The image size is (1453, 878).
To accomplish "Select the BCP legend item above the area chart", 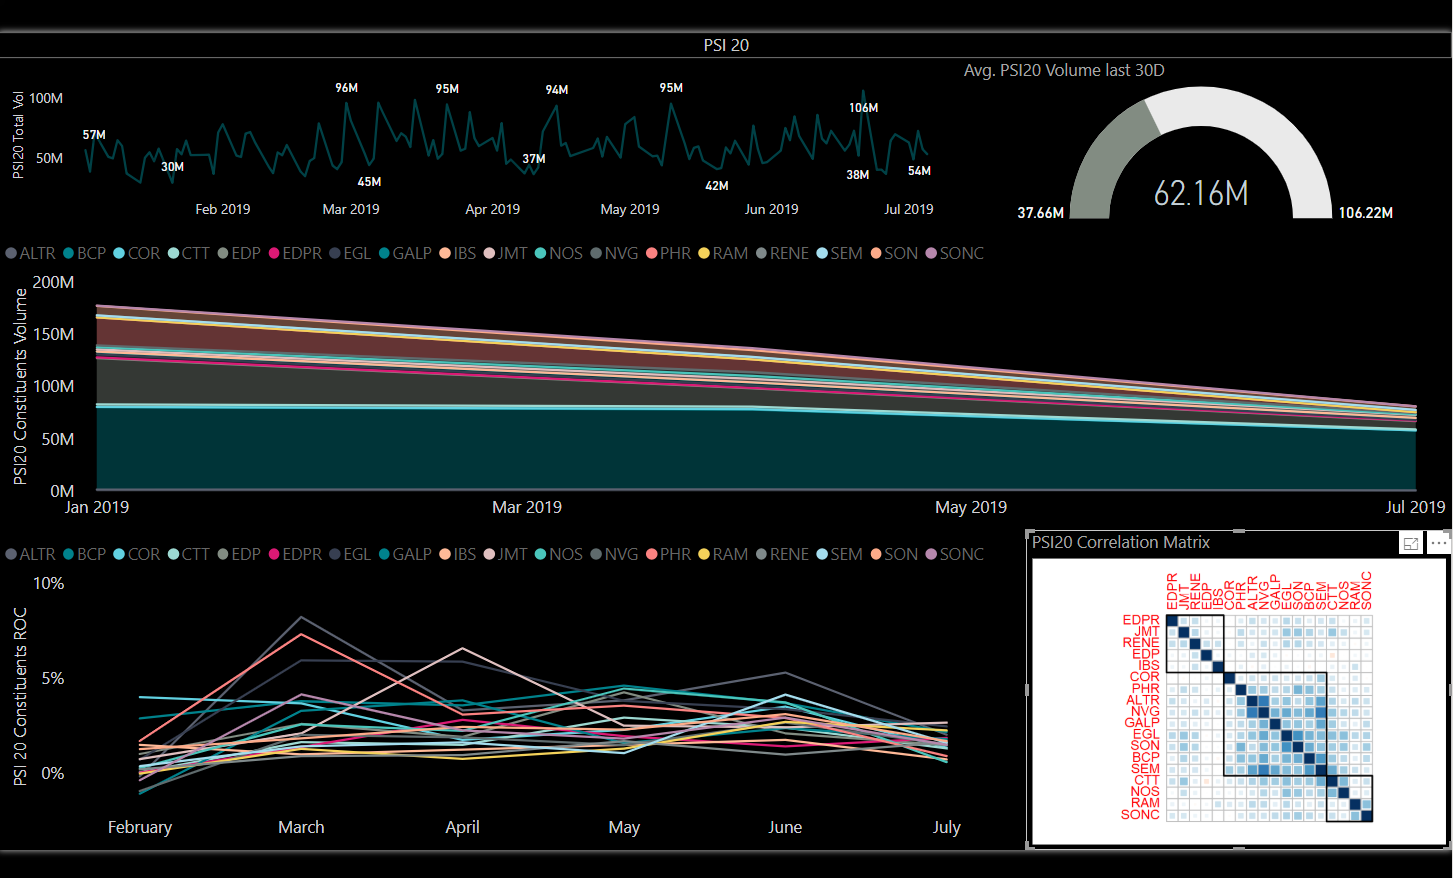I will 84,253.
